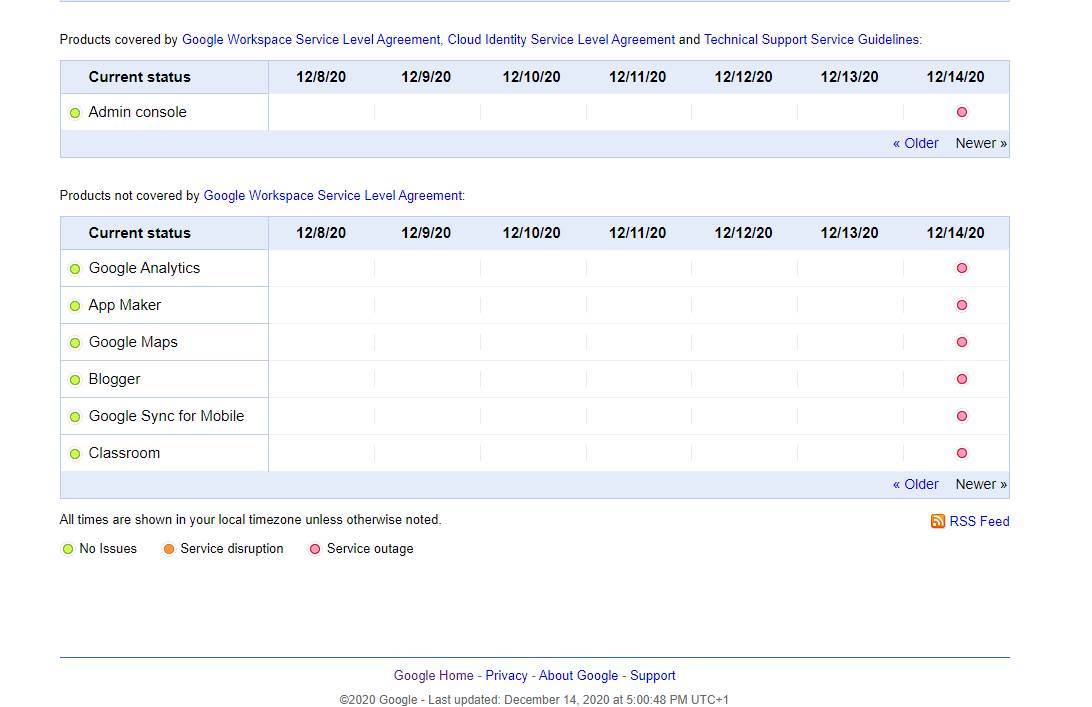This screenshot has width=1092, height=707.
Task: Visit the About Google footer link
Action: click(578, 676)
